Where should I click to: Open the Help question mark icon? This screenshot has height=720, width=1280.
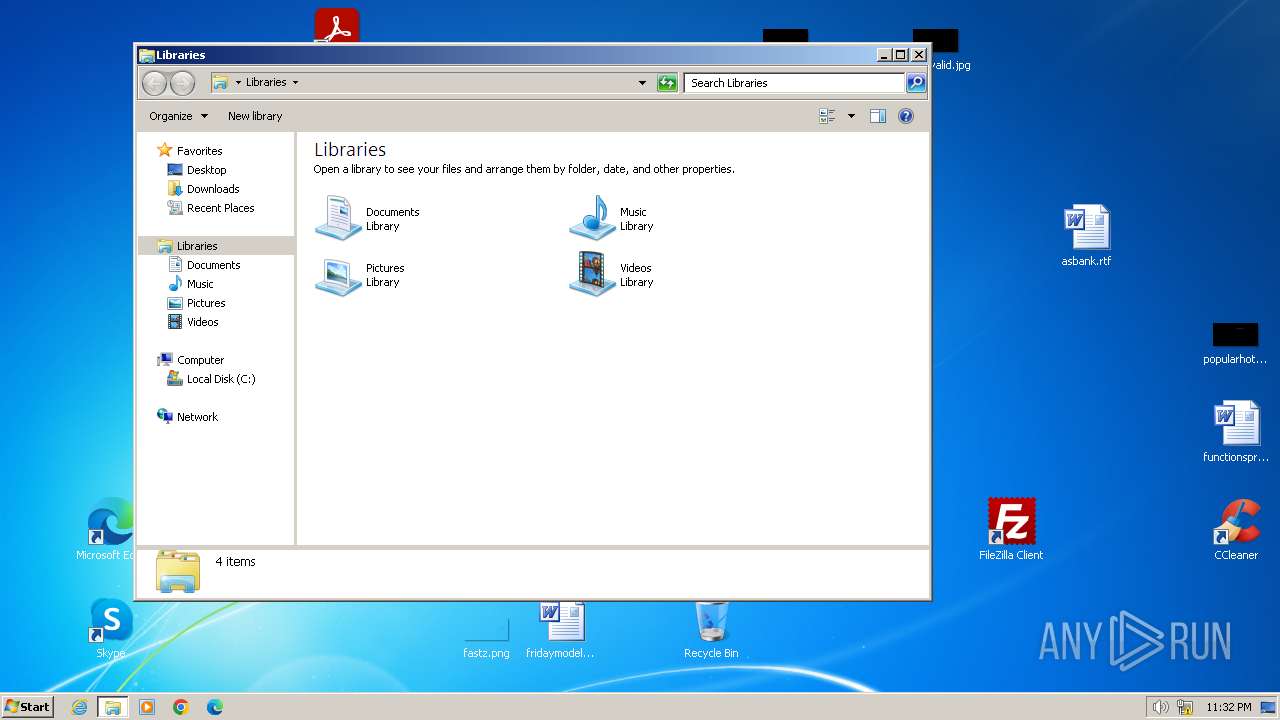coord(905,116)
